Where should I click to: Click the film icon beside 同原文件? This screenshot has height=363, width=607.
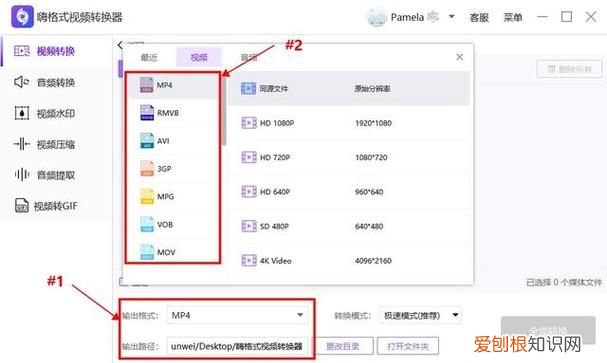pyautogui.click(x=249, y=89)
